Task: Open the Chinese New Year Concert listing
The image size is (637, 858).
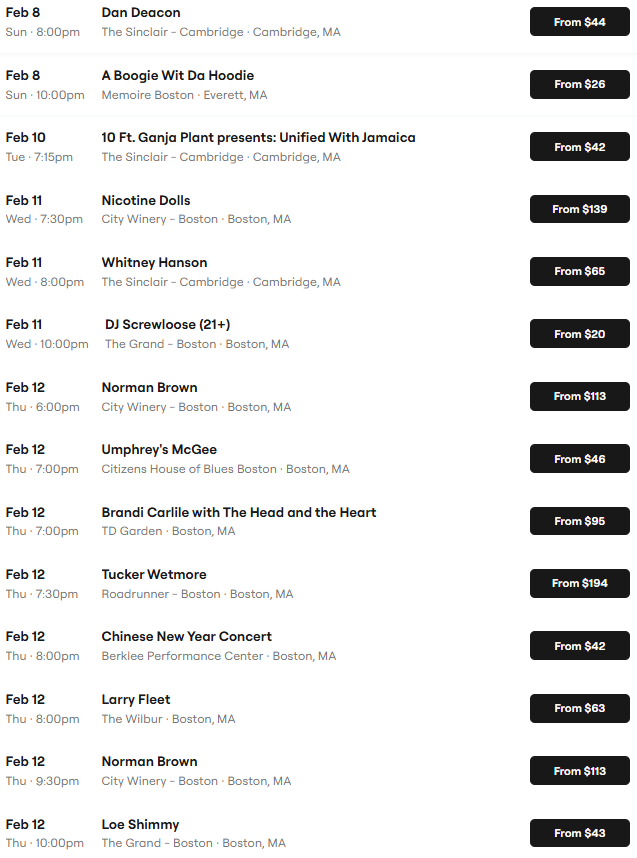Action: click(x=187, y=637)
